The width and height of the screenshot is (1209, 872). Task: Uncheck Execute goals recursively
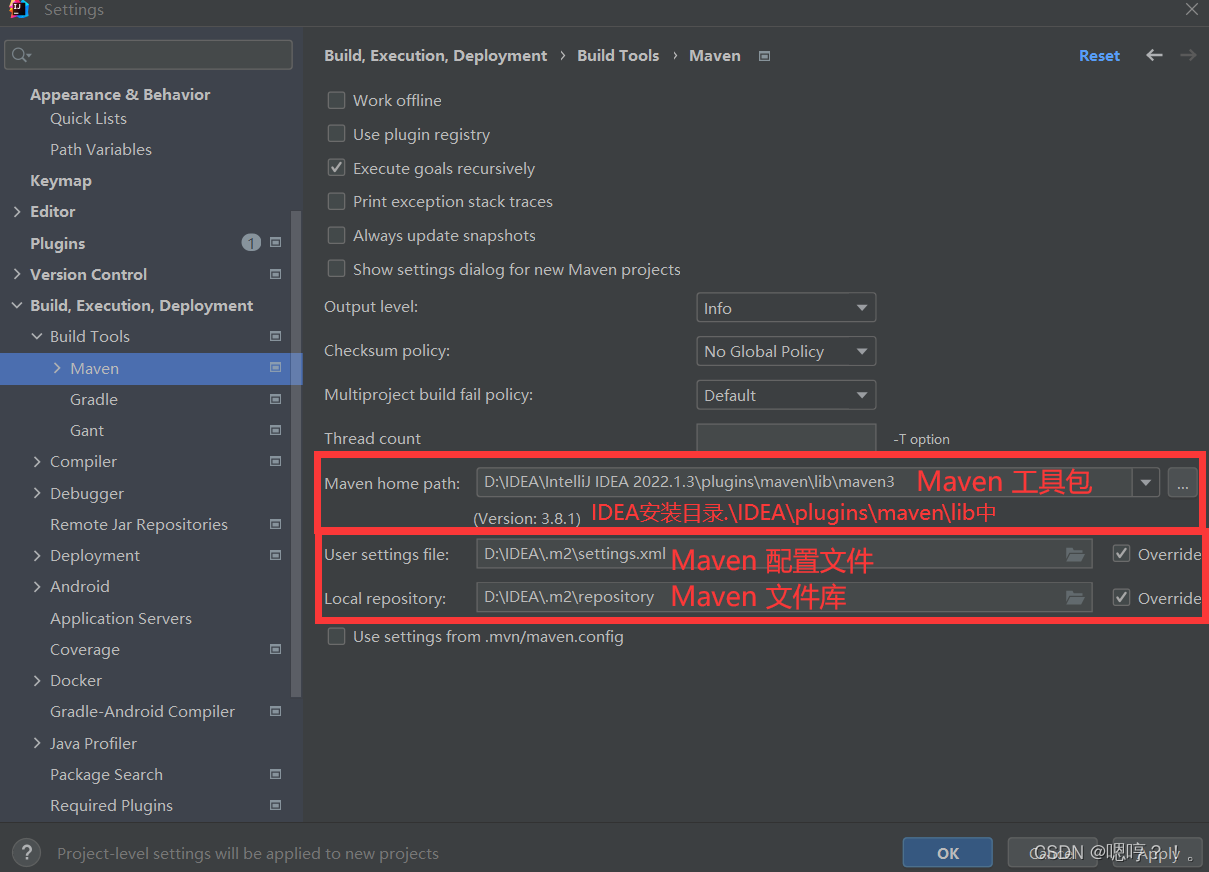(x=337, y=168)
